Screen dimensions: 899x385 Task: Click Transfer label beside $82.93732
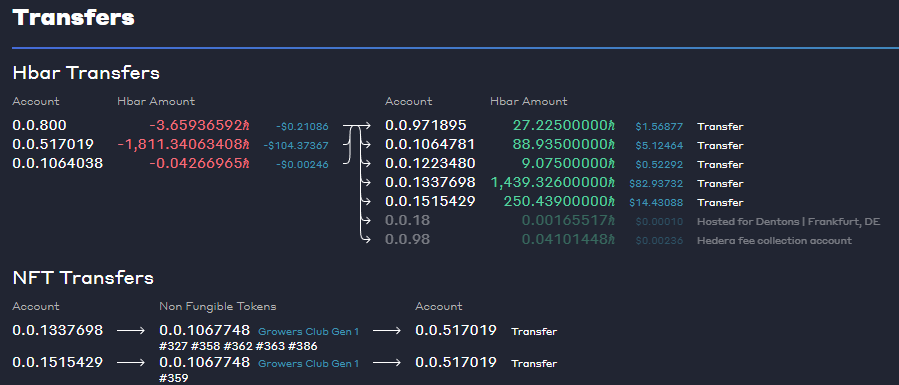pos(720,183)
